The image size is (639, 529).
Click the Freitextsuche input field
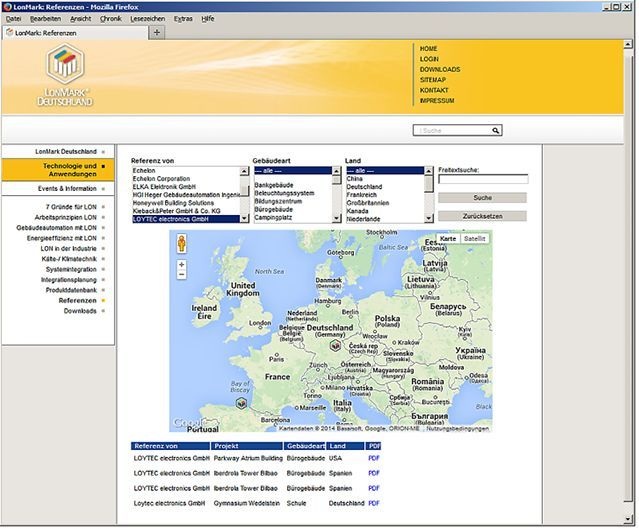(483, 180)
